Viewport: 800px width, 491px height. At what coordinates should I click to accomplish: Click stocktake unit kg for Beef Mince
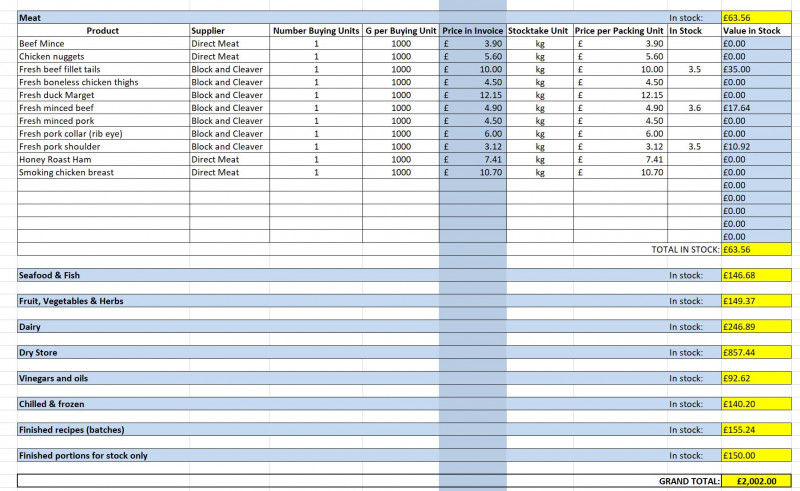(539, 43)
